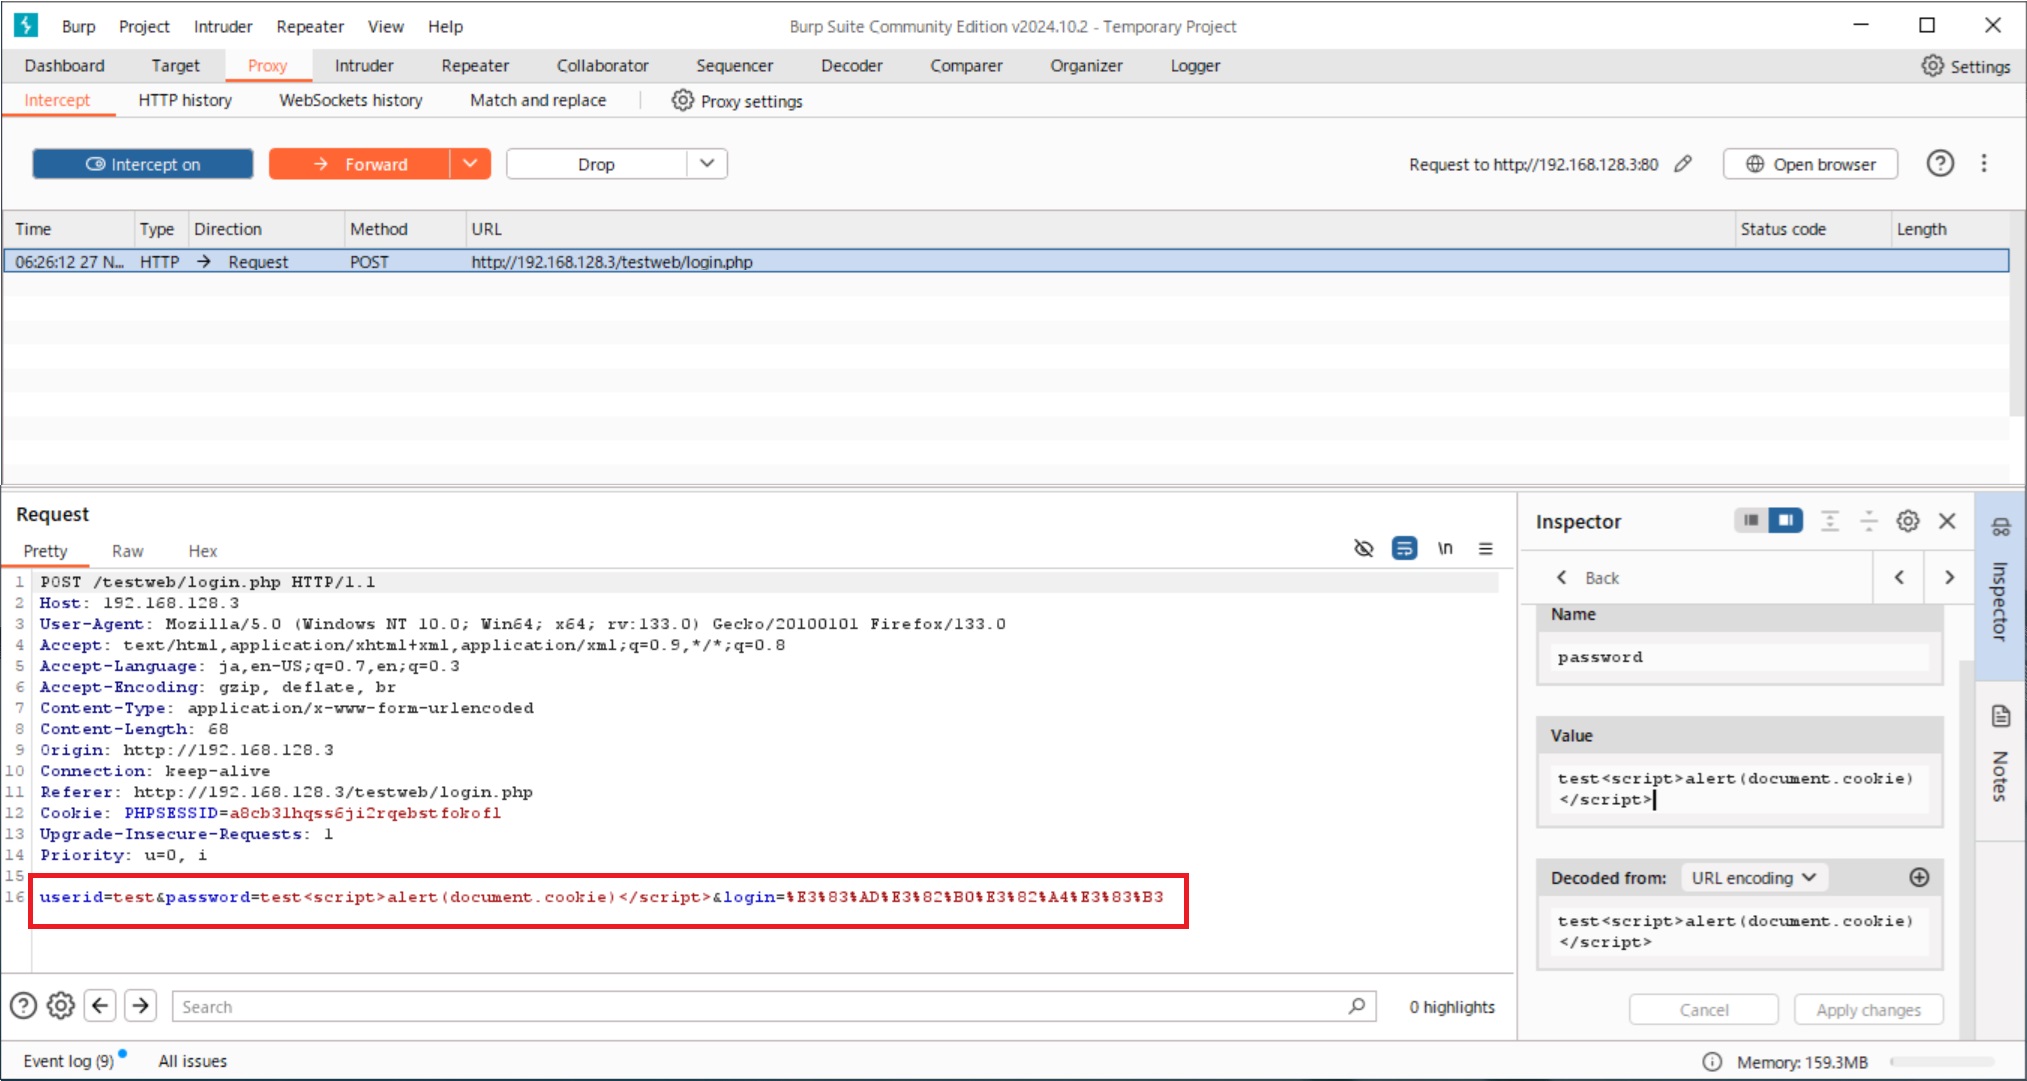Forward the intercepted request

(x=359, y=164)
